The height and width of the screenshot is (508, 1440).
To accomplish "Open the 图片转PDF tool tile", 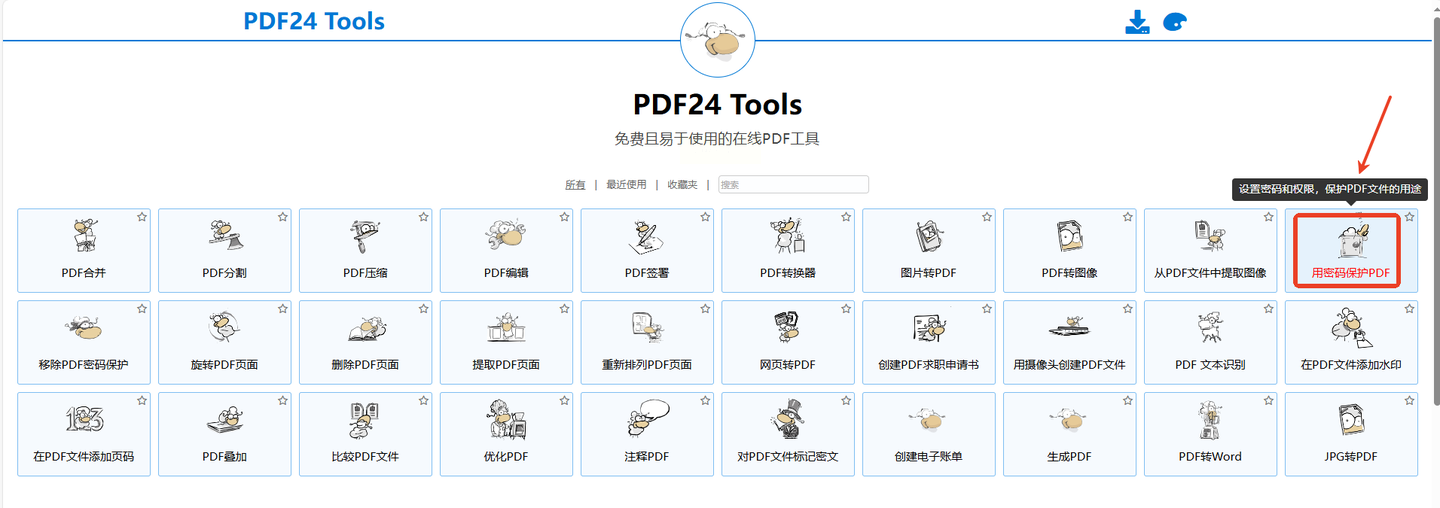I will 929,251.
